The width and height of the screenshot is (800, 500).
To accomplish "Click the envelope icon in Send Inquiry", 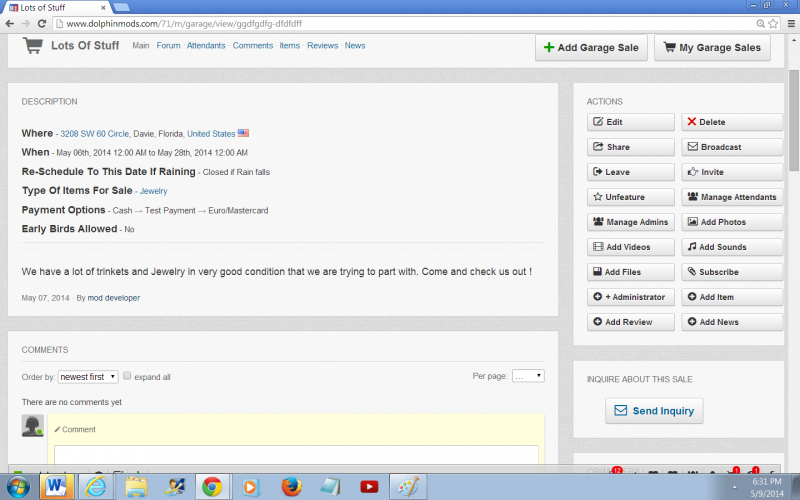I will coord(620,411).
